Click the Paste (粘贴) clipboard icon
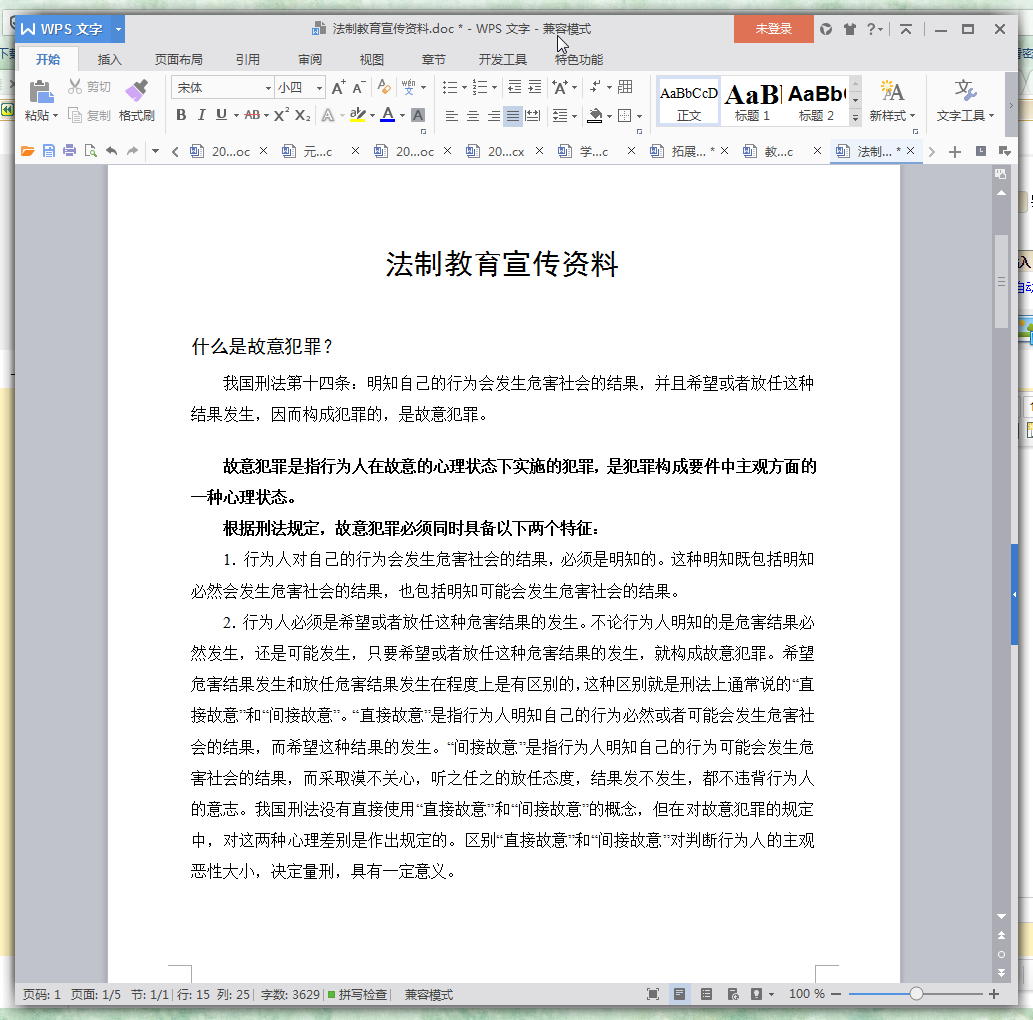1033x1020 pixels. (41, 92)
